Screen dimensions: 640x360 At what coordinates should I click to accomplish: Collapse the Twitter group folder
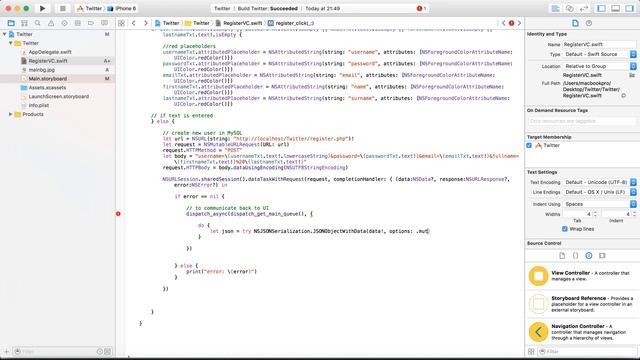(x=11, y=43)
